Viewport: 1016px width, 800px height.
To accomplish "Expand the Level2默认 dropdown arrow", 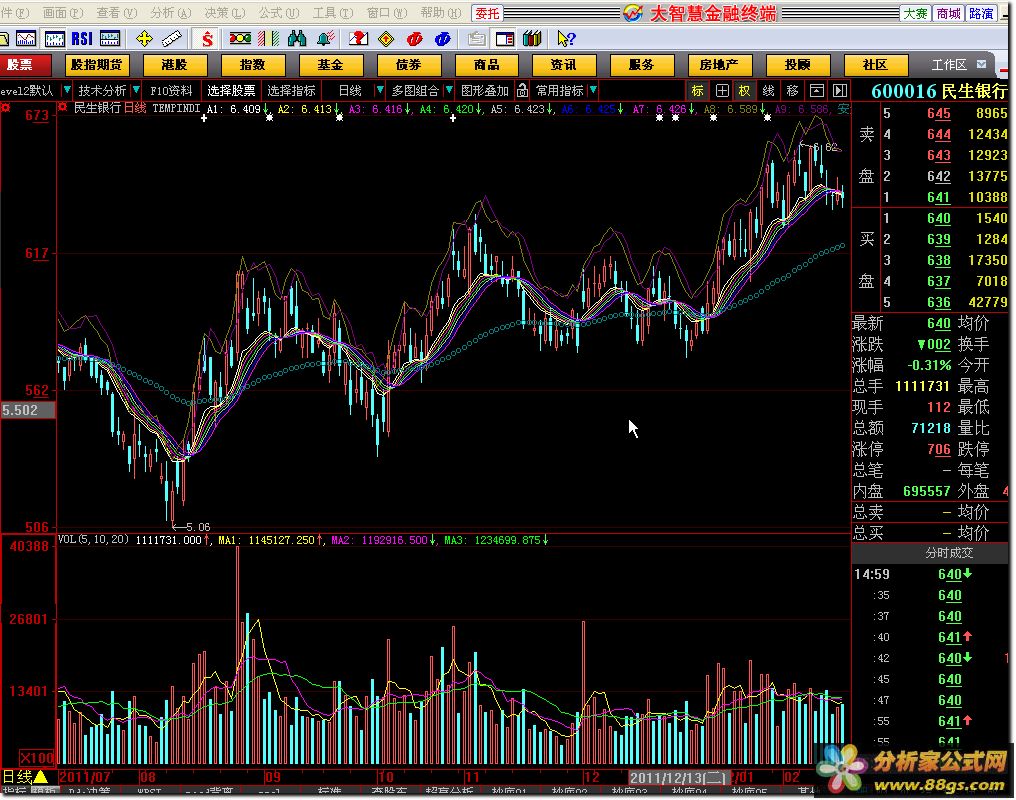I will pyautogui.click(x=66, y=90).
